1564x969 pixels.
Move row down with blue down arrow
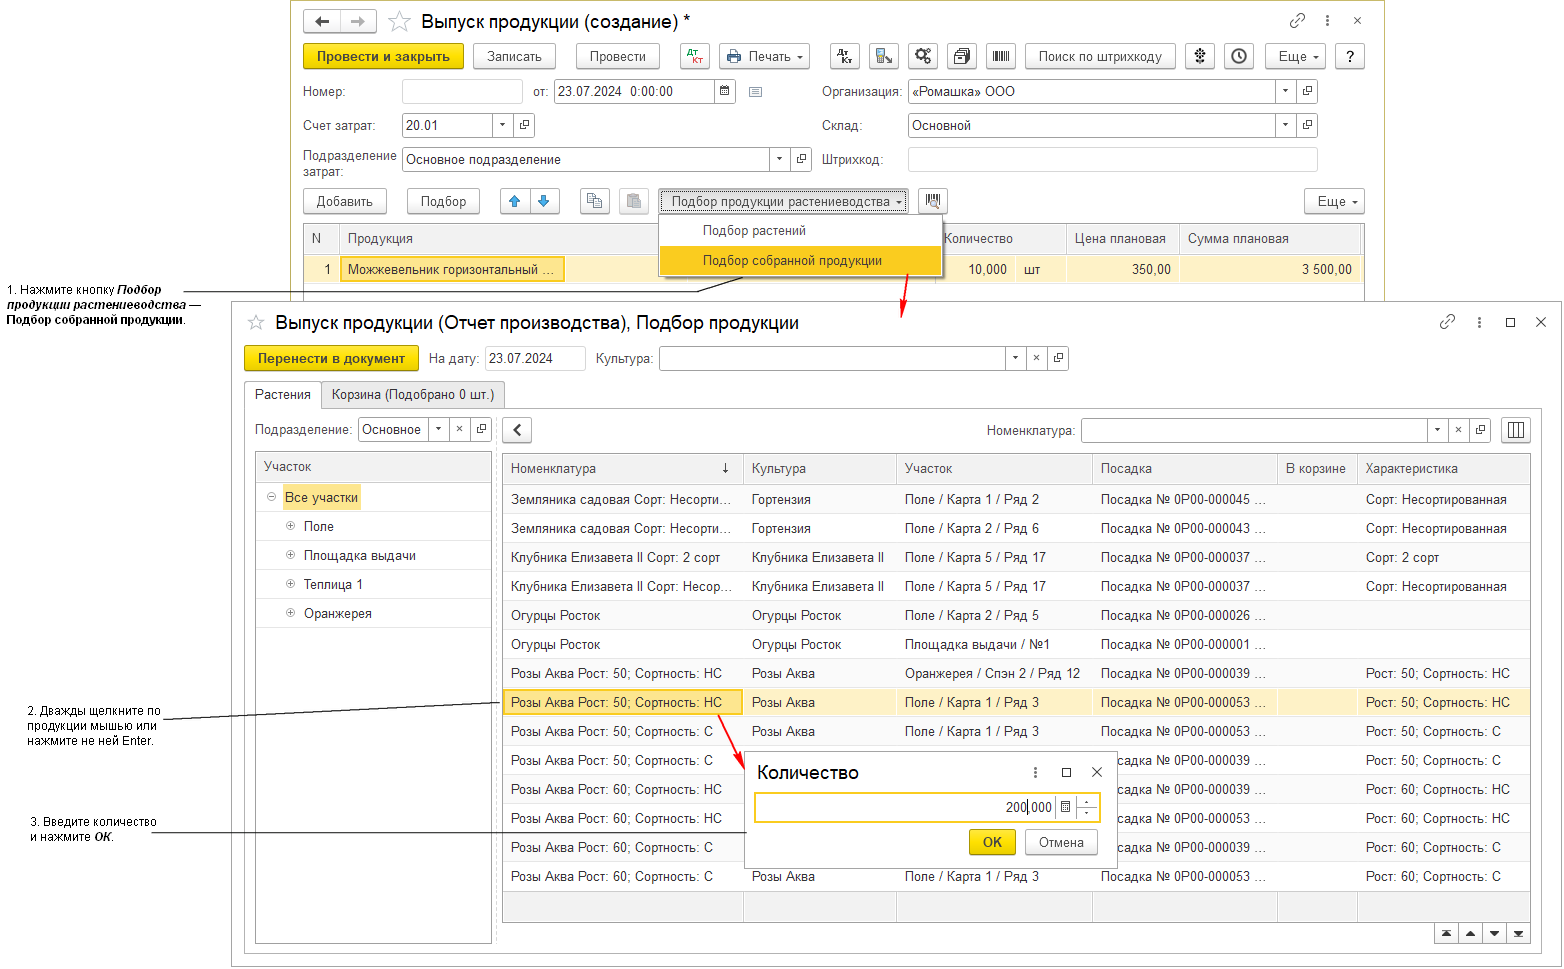[x=543, y=201]
